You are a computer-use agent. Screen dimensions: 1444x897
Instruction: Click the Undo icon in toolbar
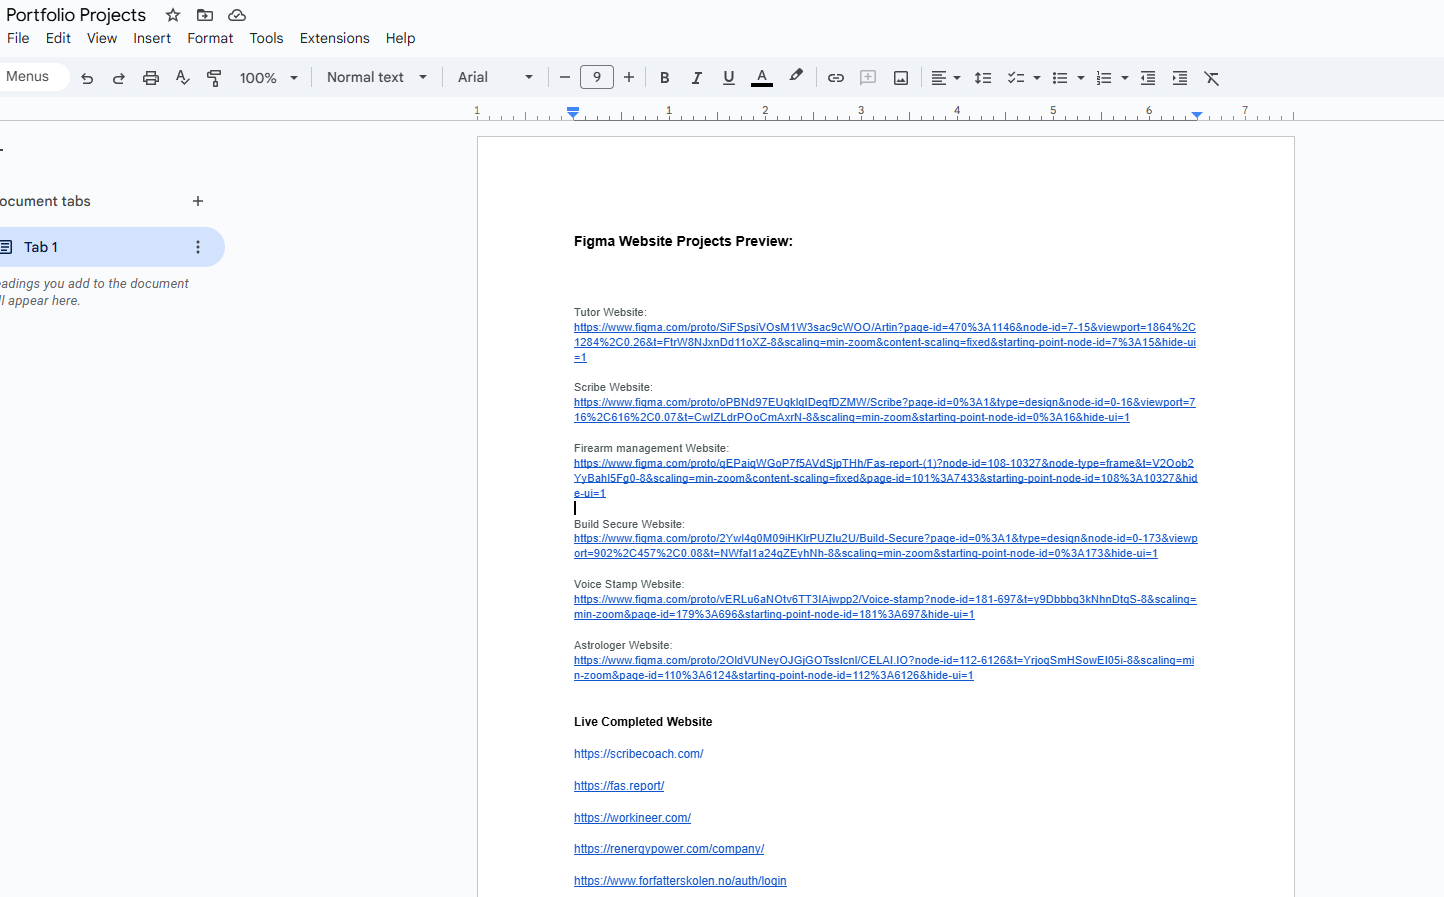coord(87,78)
